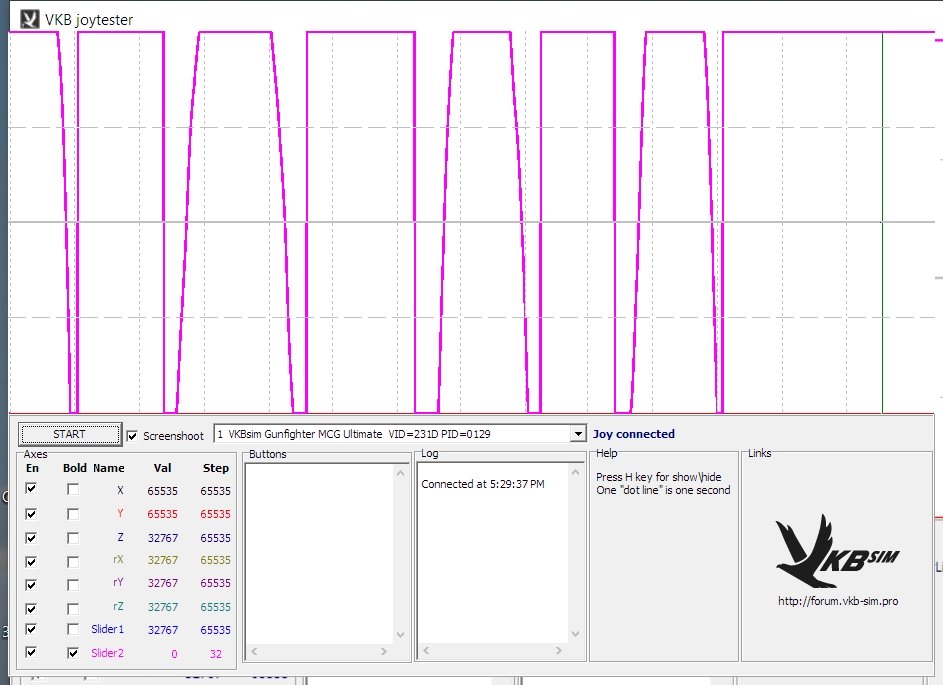Turn off the rX axis checkbox
The width and height of the screenshot is (943, 685).
[x=31, y=561]
